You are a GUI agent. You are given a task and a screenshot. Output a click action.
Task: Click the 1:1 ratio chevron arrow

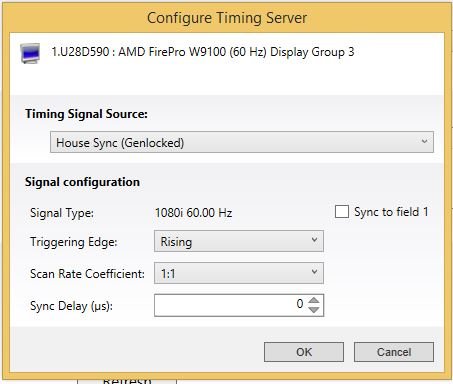coord(314,272)
